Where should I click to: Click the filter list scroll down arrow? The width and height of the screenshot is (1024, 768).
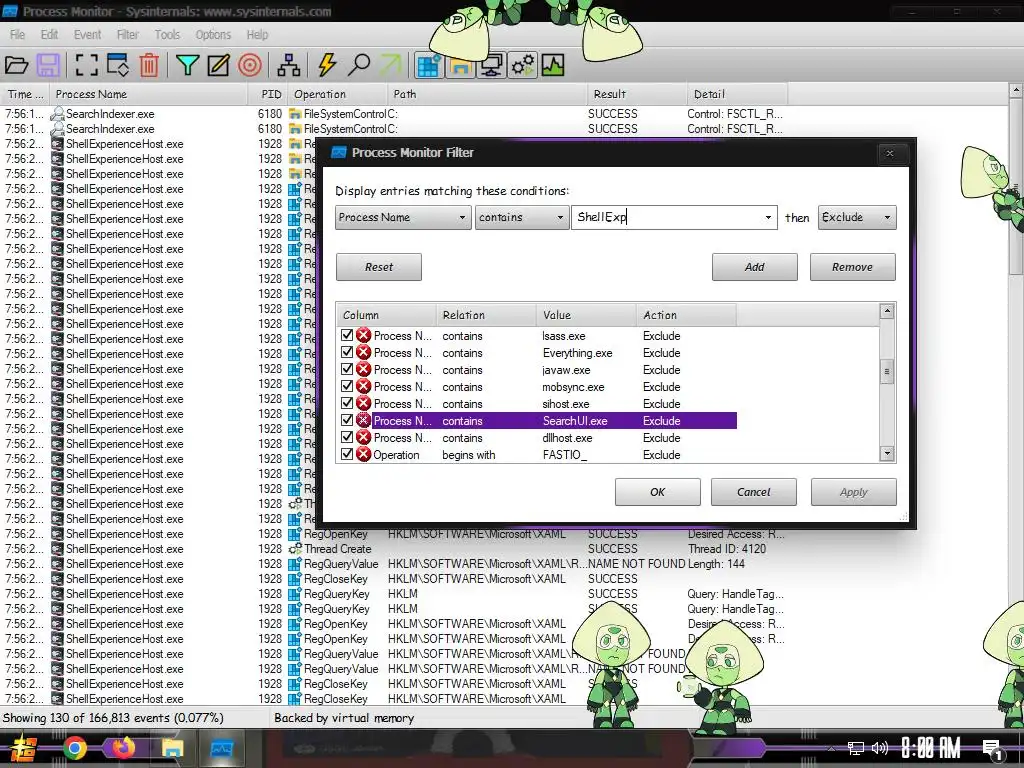pos(887,453)
